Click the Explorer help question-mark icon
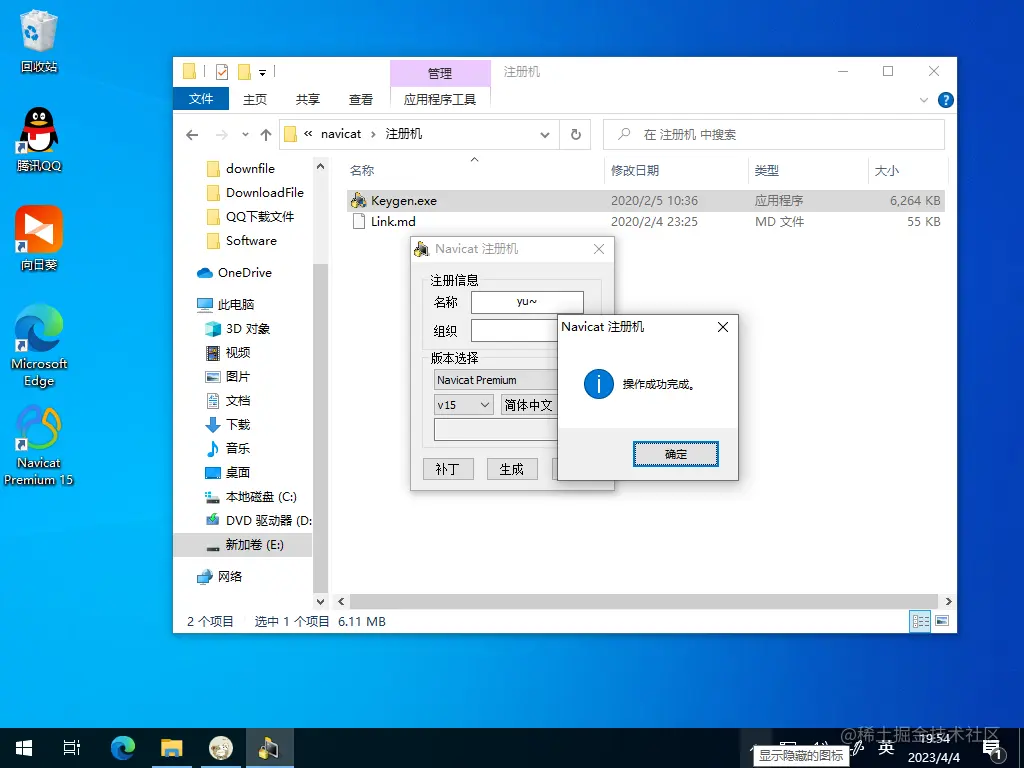The height and width of the screenshot is (768, 1024). click(945, 100)
